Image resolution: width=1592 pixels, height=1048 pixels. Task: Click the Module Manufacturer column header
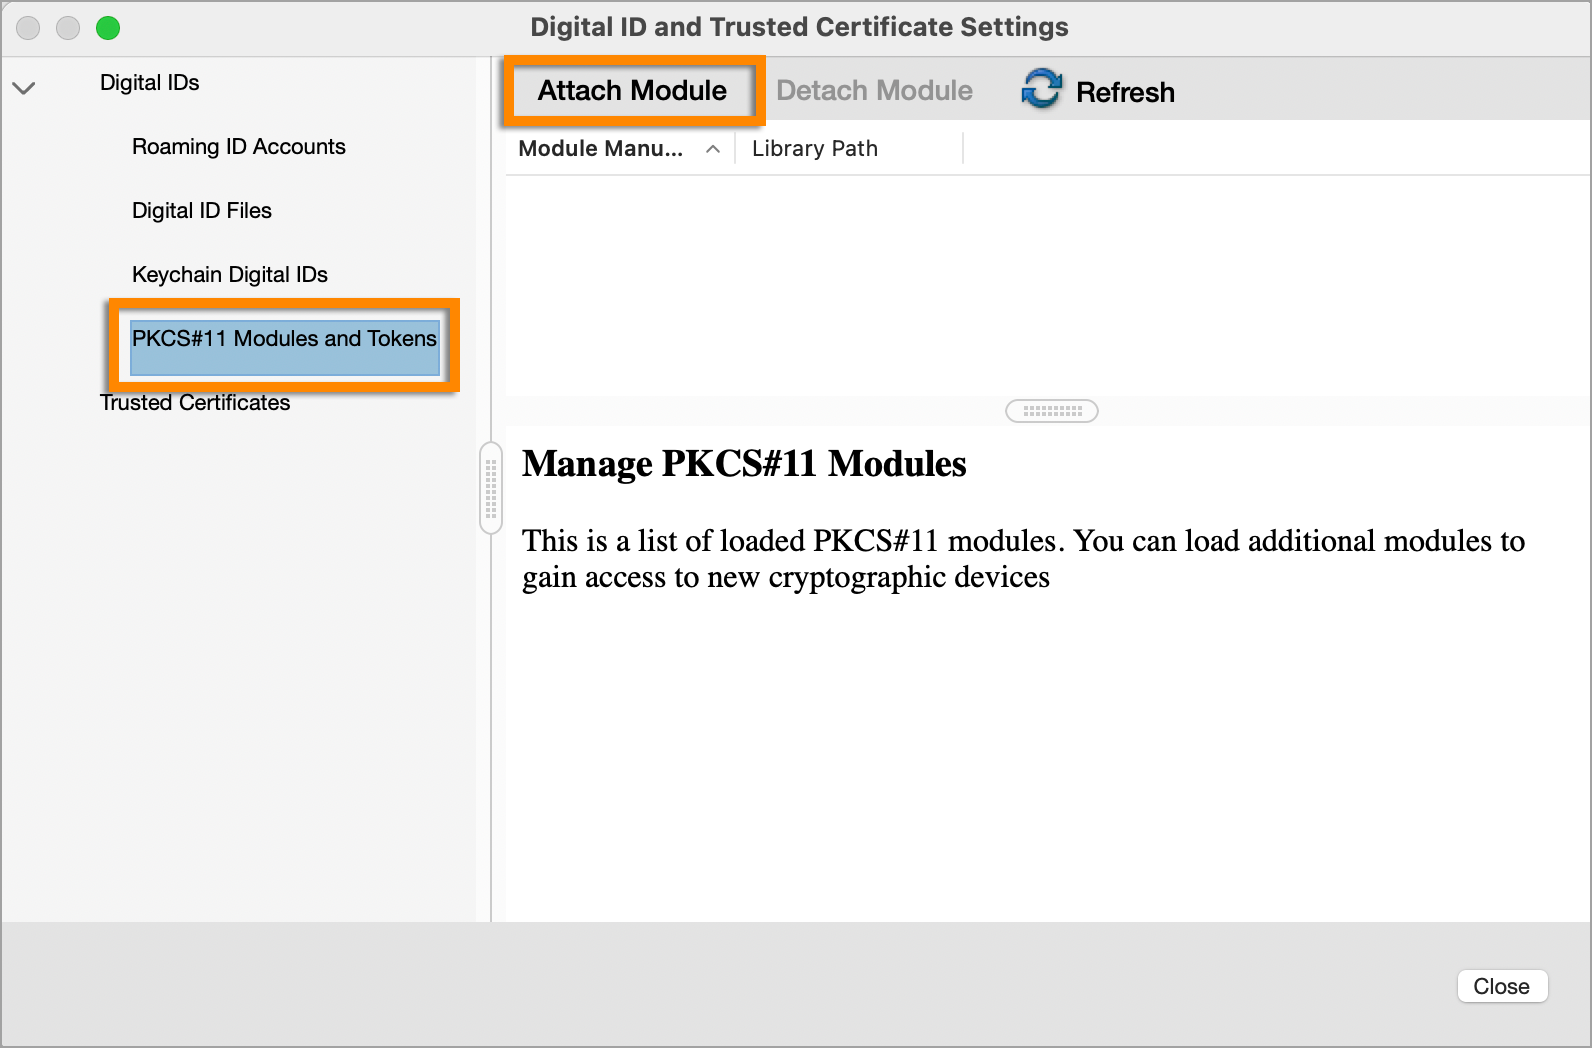600,148
